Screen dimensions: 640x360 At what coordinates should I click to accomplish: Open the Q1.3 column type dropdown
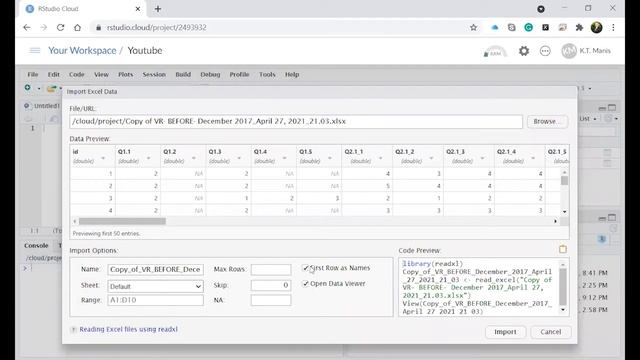[239, 158]
